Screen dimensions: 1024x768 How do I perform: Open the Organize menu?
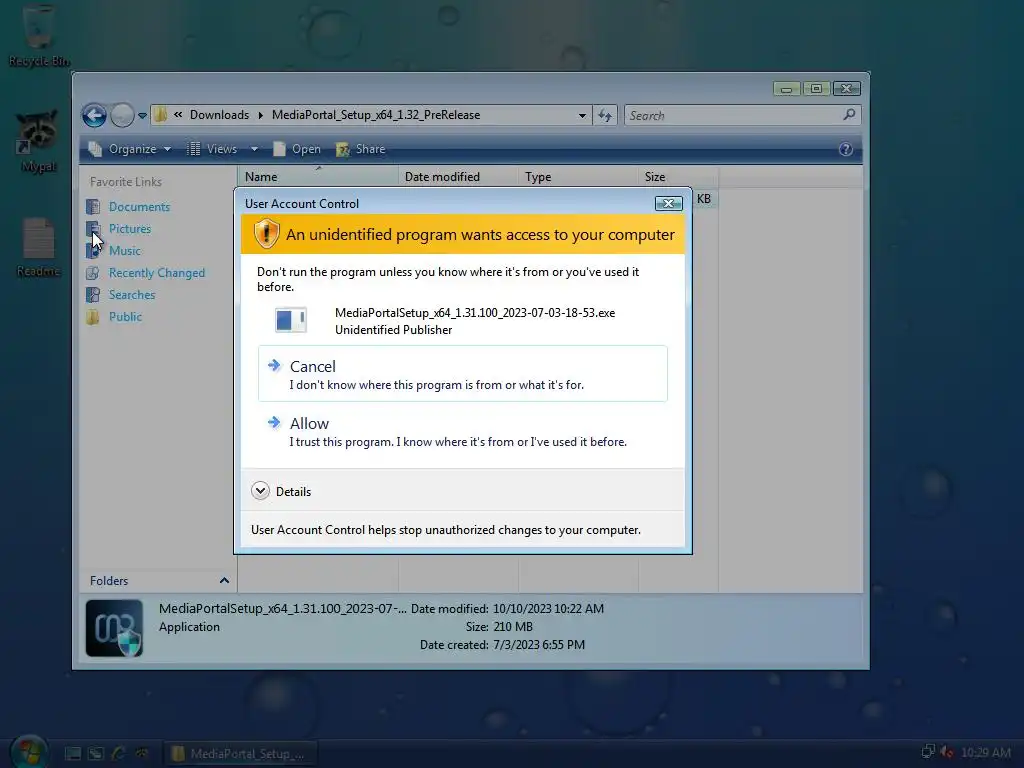130,149
